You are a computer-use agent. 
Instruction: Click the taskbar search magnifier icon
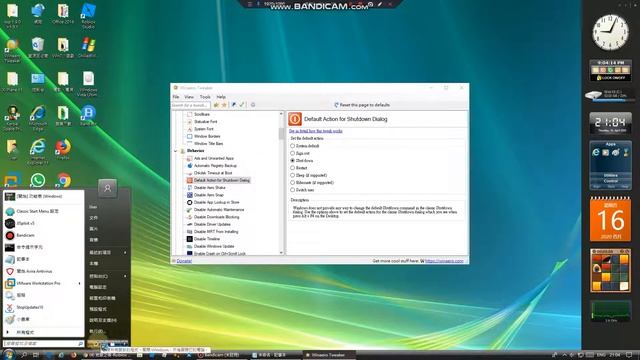click(x=24, y=355)
